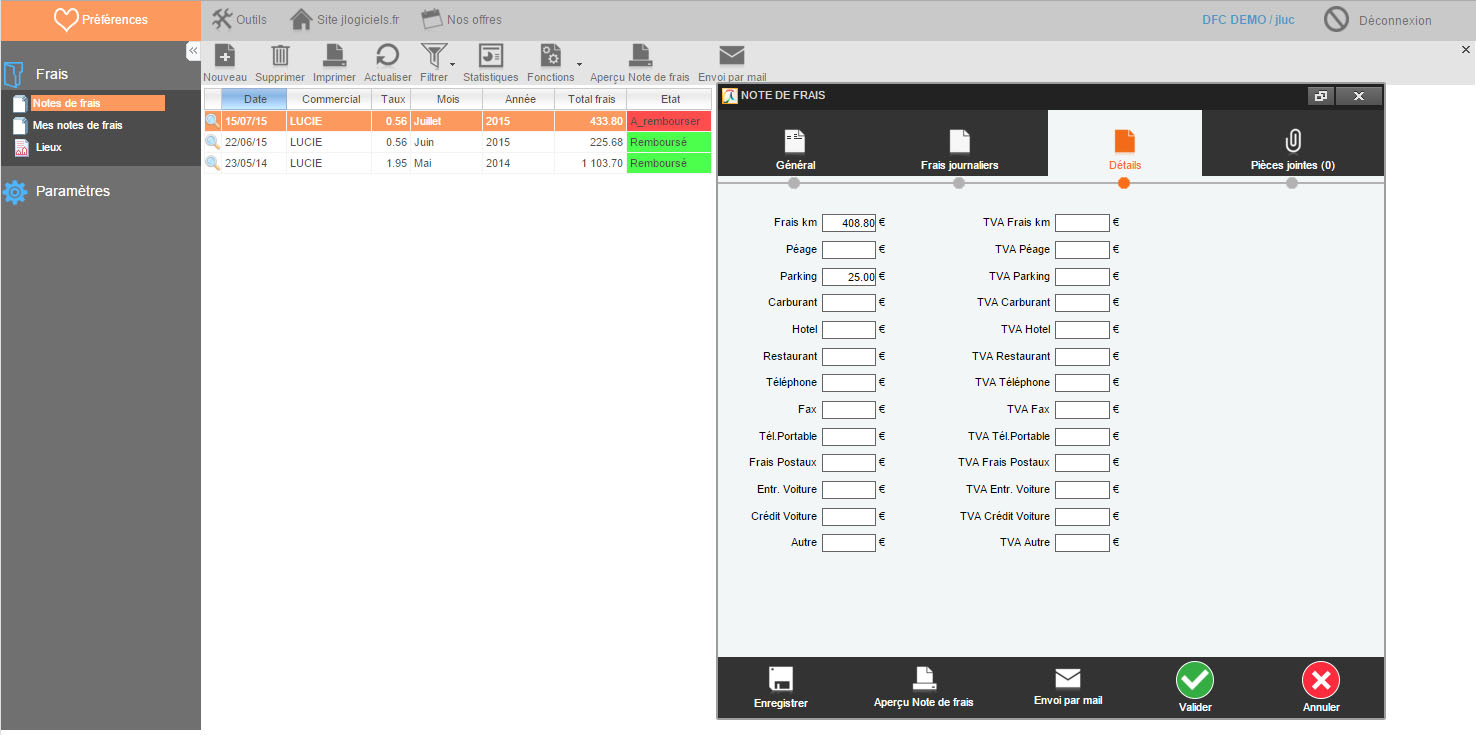Click the TVA Restaurant field
Viewport: 1476px width, 735px height.
pyautogui.click(x=1082, y=356)
